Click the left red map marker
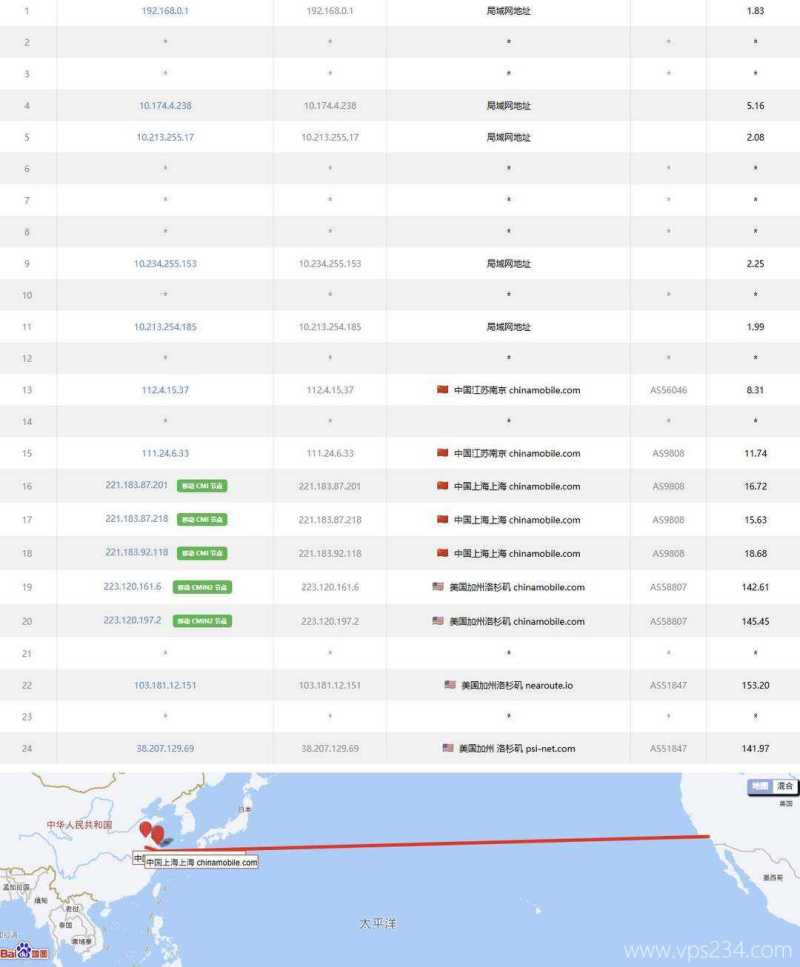This screenshot has width=800, height=967. coord(146,830)
